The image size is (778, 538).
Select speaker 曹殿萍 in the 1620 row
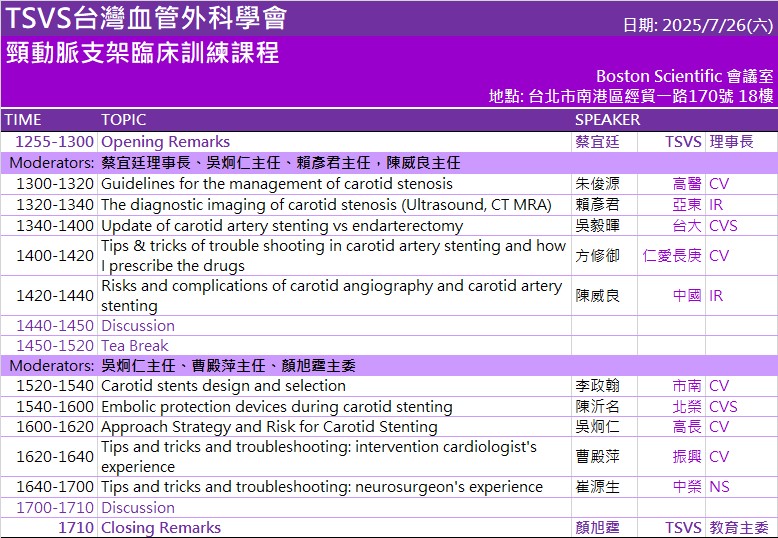coord(597,457)
